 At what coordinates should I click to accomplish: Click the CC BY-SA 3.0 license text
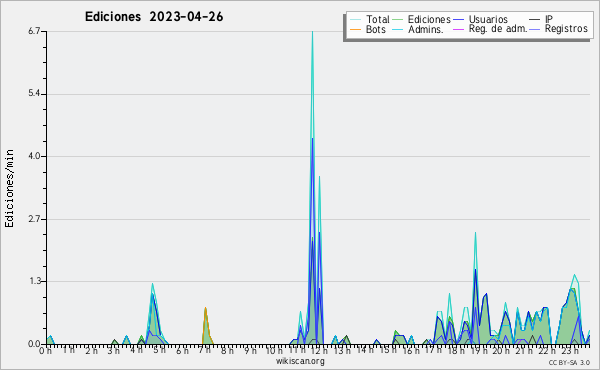tap(569, 363)
